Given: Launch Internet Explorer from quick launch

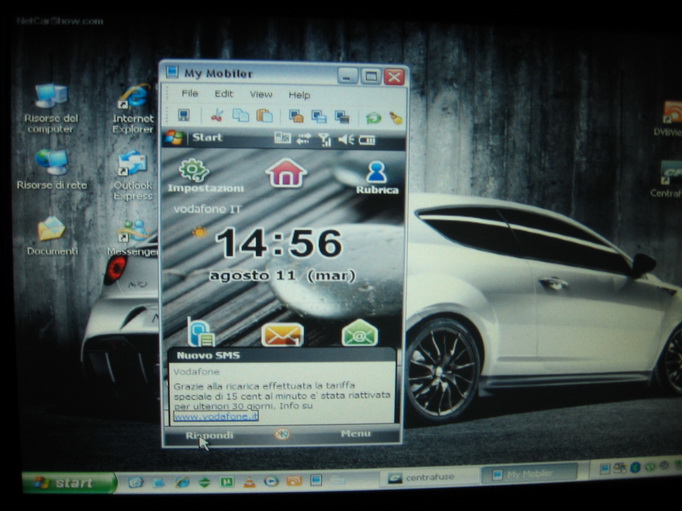Looking at the screenshot, I should click(x=182, y=482).
